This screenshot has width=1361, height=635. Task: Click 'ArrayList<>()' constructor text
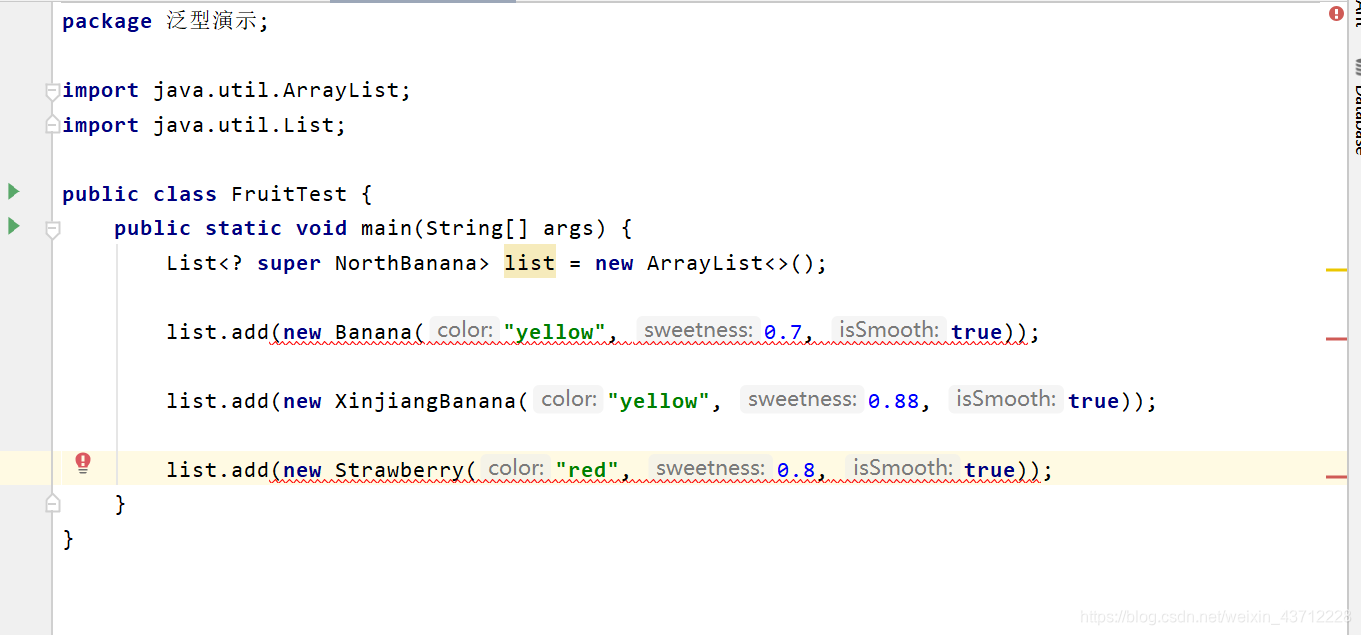[731, 263]
